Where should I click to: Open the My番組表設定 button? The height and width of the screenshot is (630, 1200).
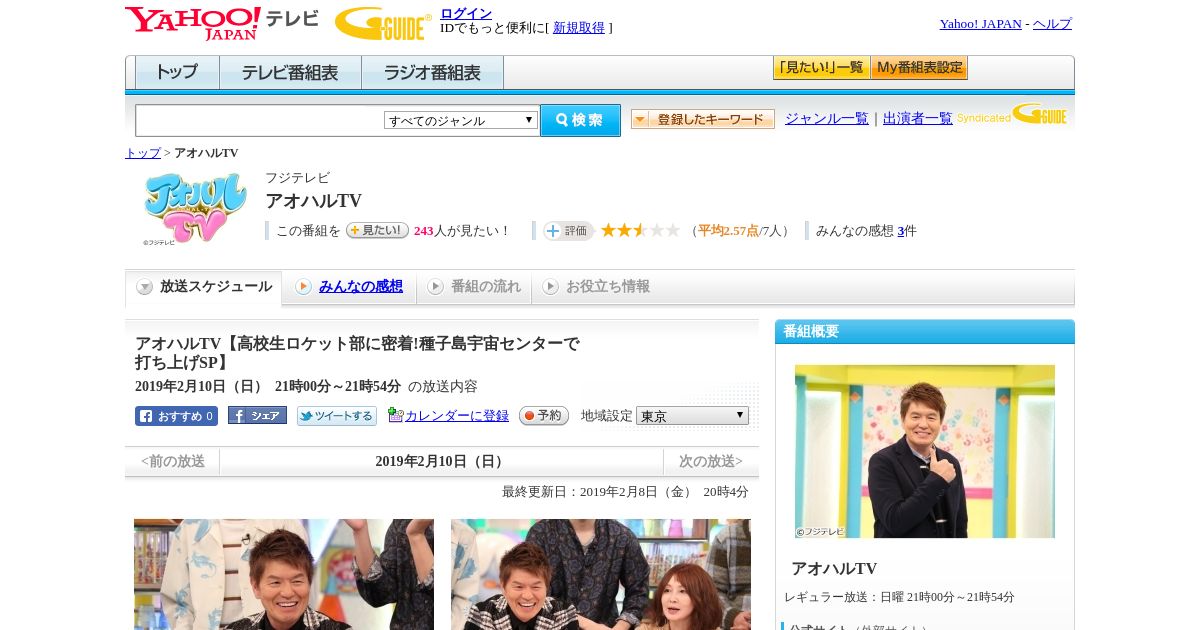(x=919, y=68)
